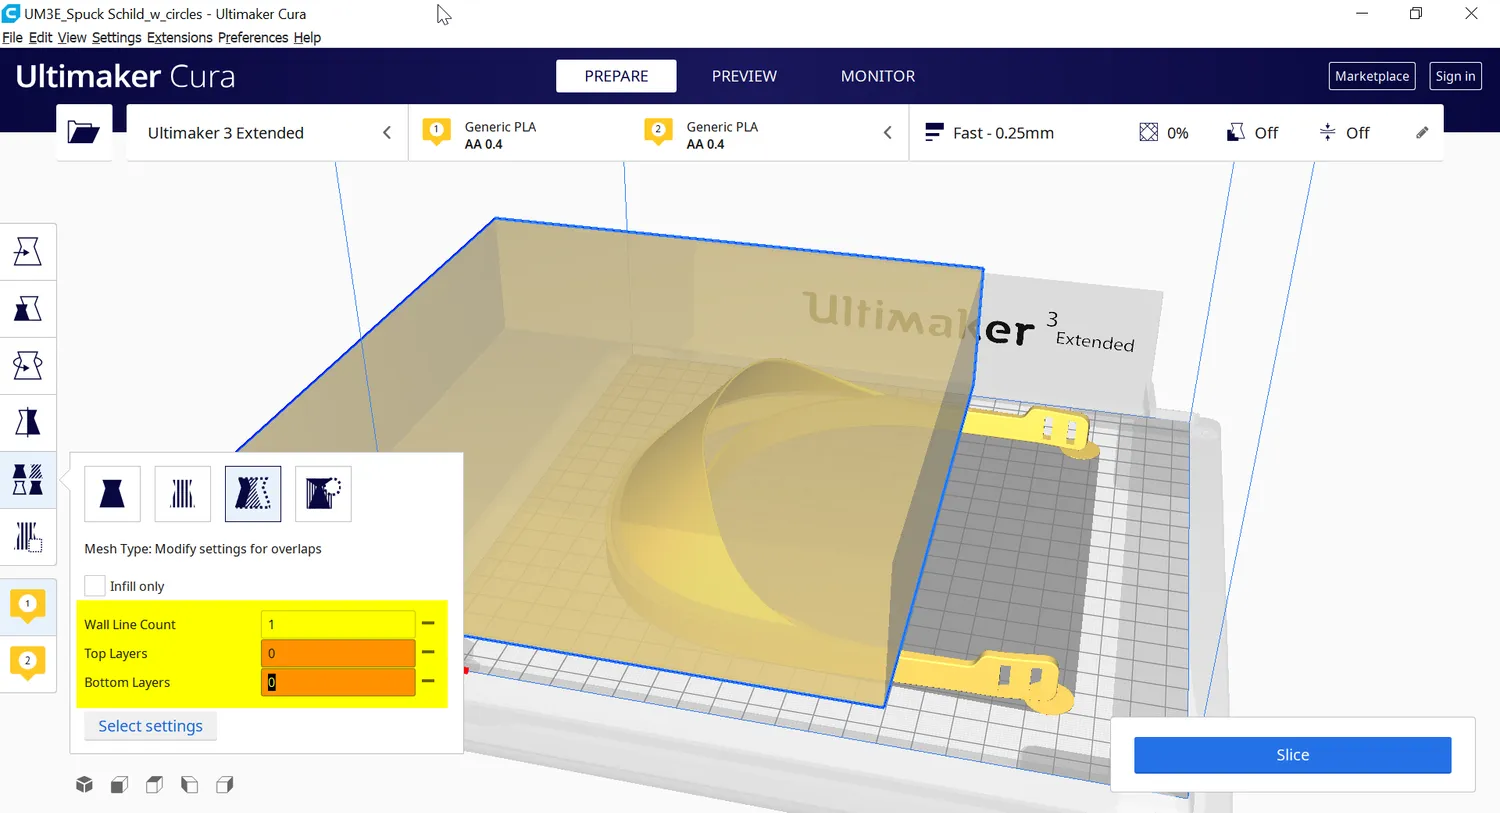Maximize or restore the Cura window
The image size is (1500, 813).
(x=1416, y=13)
